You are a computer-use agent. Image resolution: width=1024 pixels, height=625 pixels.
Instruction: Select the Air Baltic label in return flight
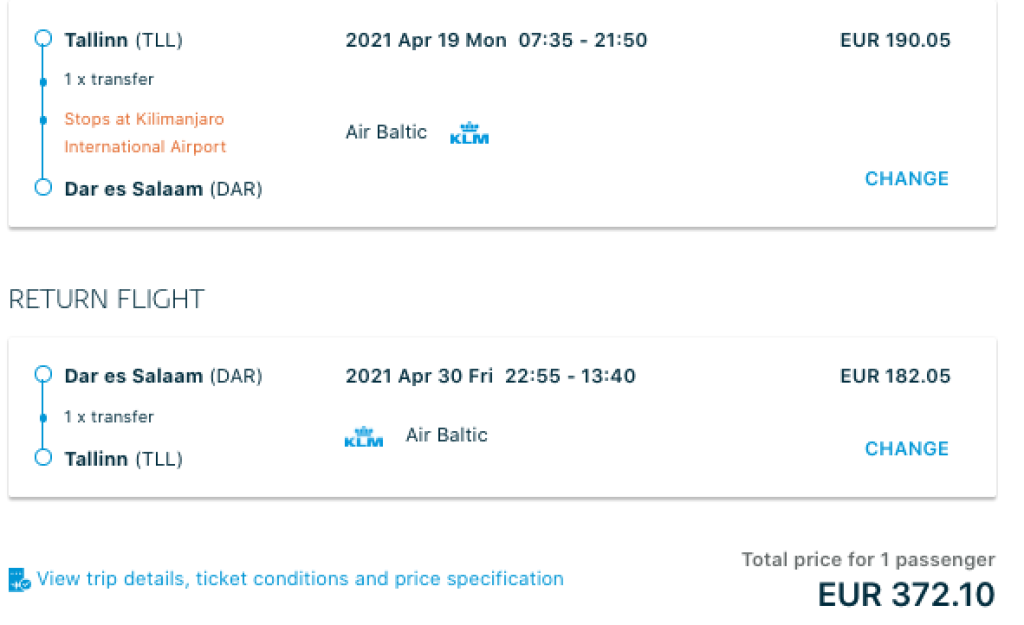click(446, 435)
